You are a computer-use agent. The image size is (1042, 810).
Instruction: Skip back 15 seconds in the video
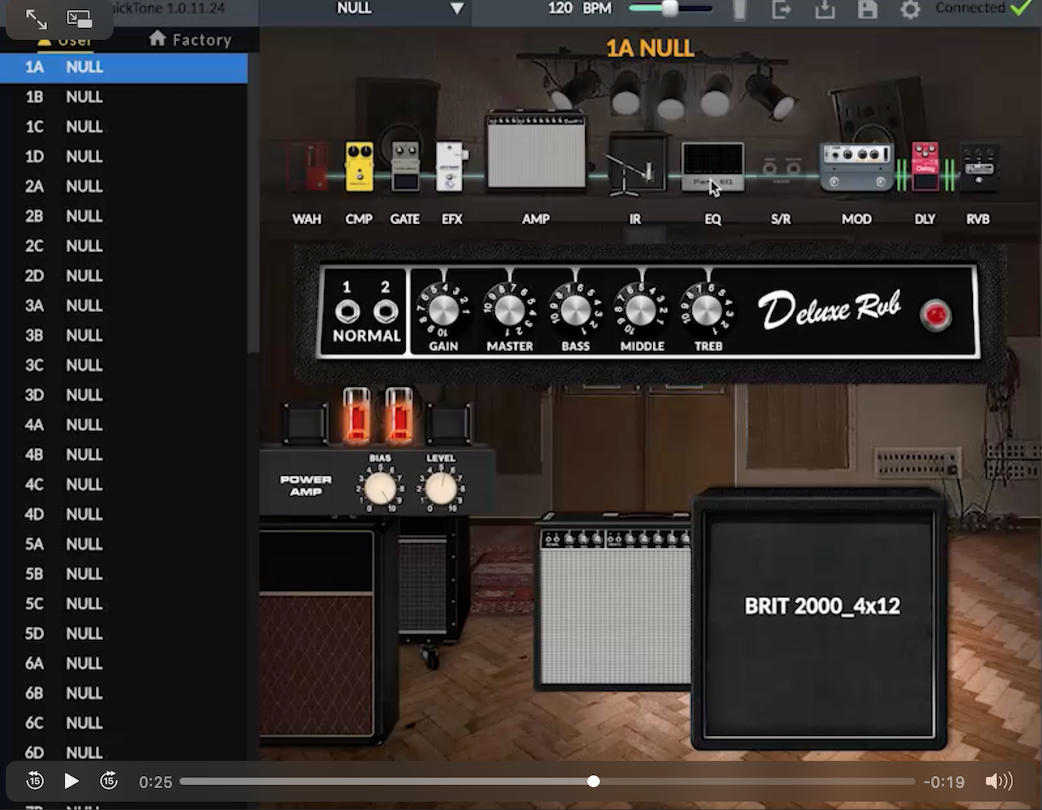tap(35, 781)
